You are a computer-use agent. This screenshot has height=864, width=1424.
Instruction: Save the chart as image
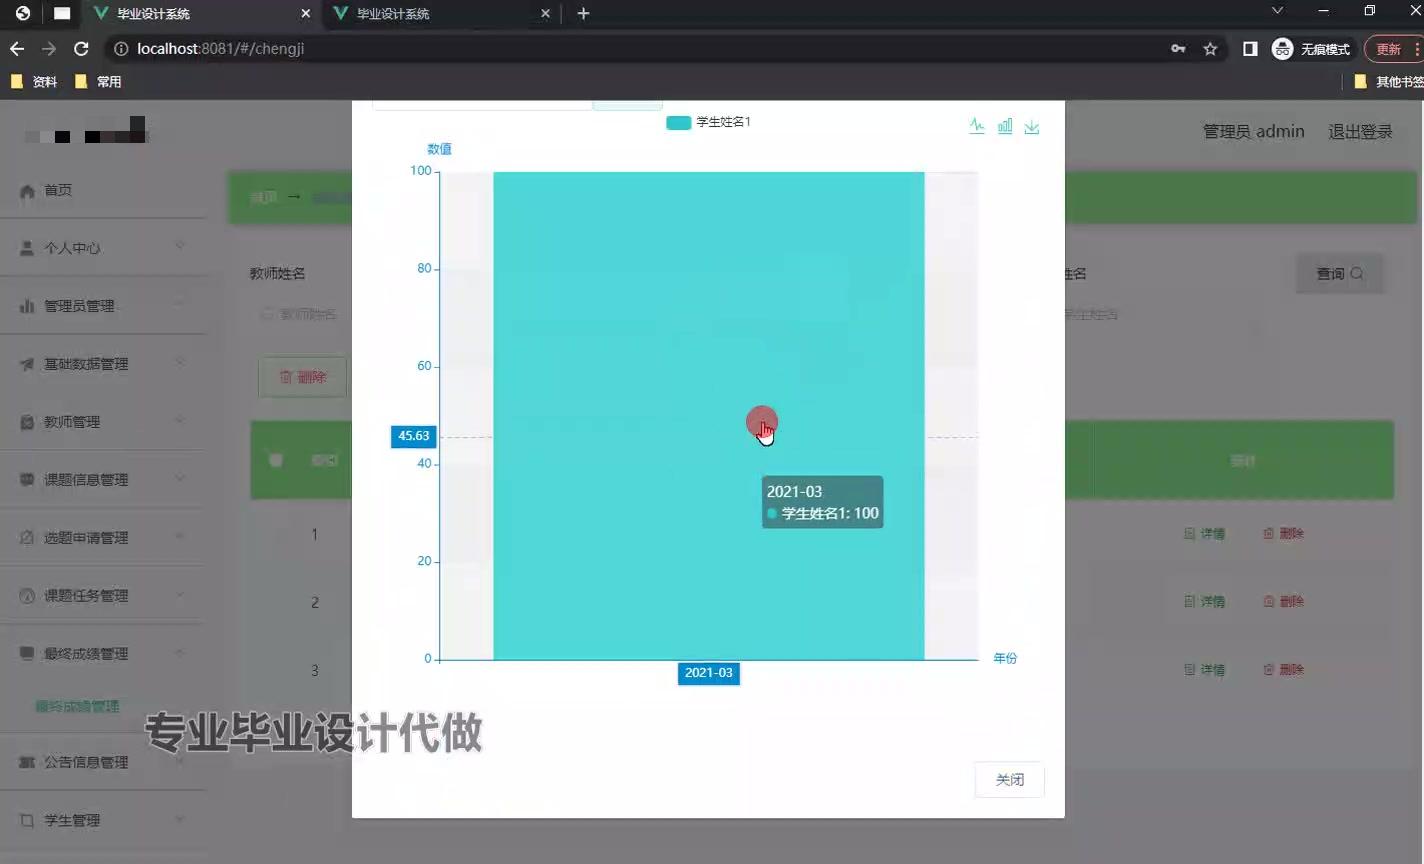pyautogui.click(x=1032, y=126)
